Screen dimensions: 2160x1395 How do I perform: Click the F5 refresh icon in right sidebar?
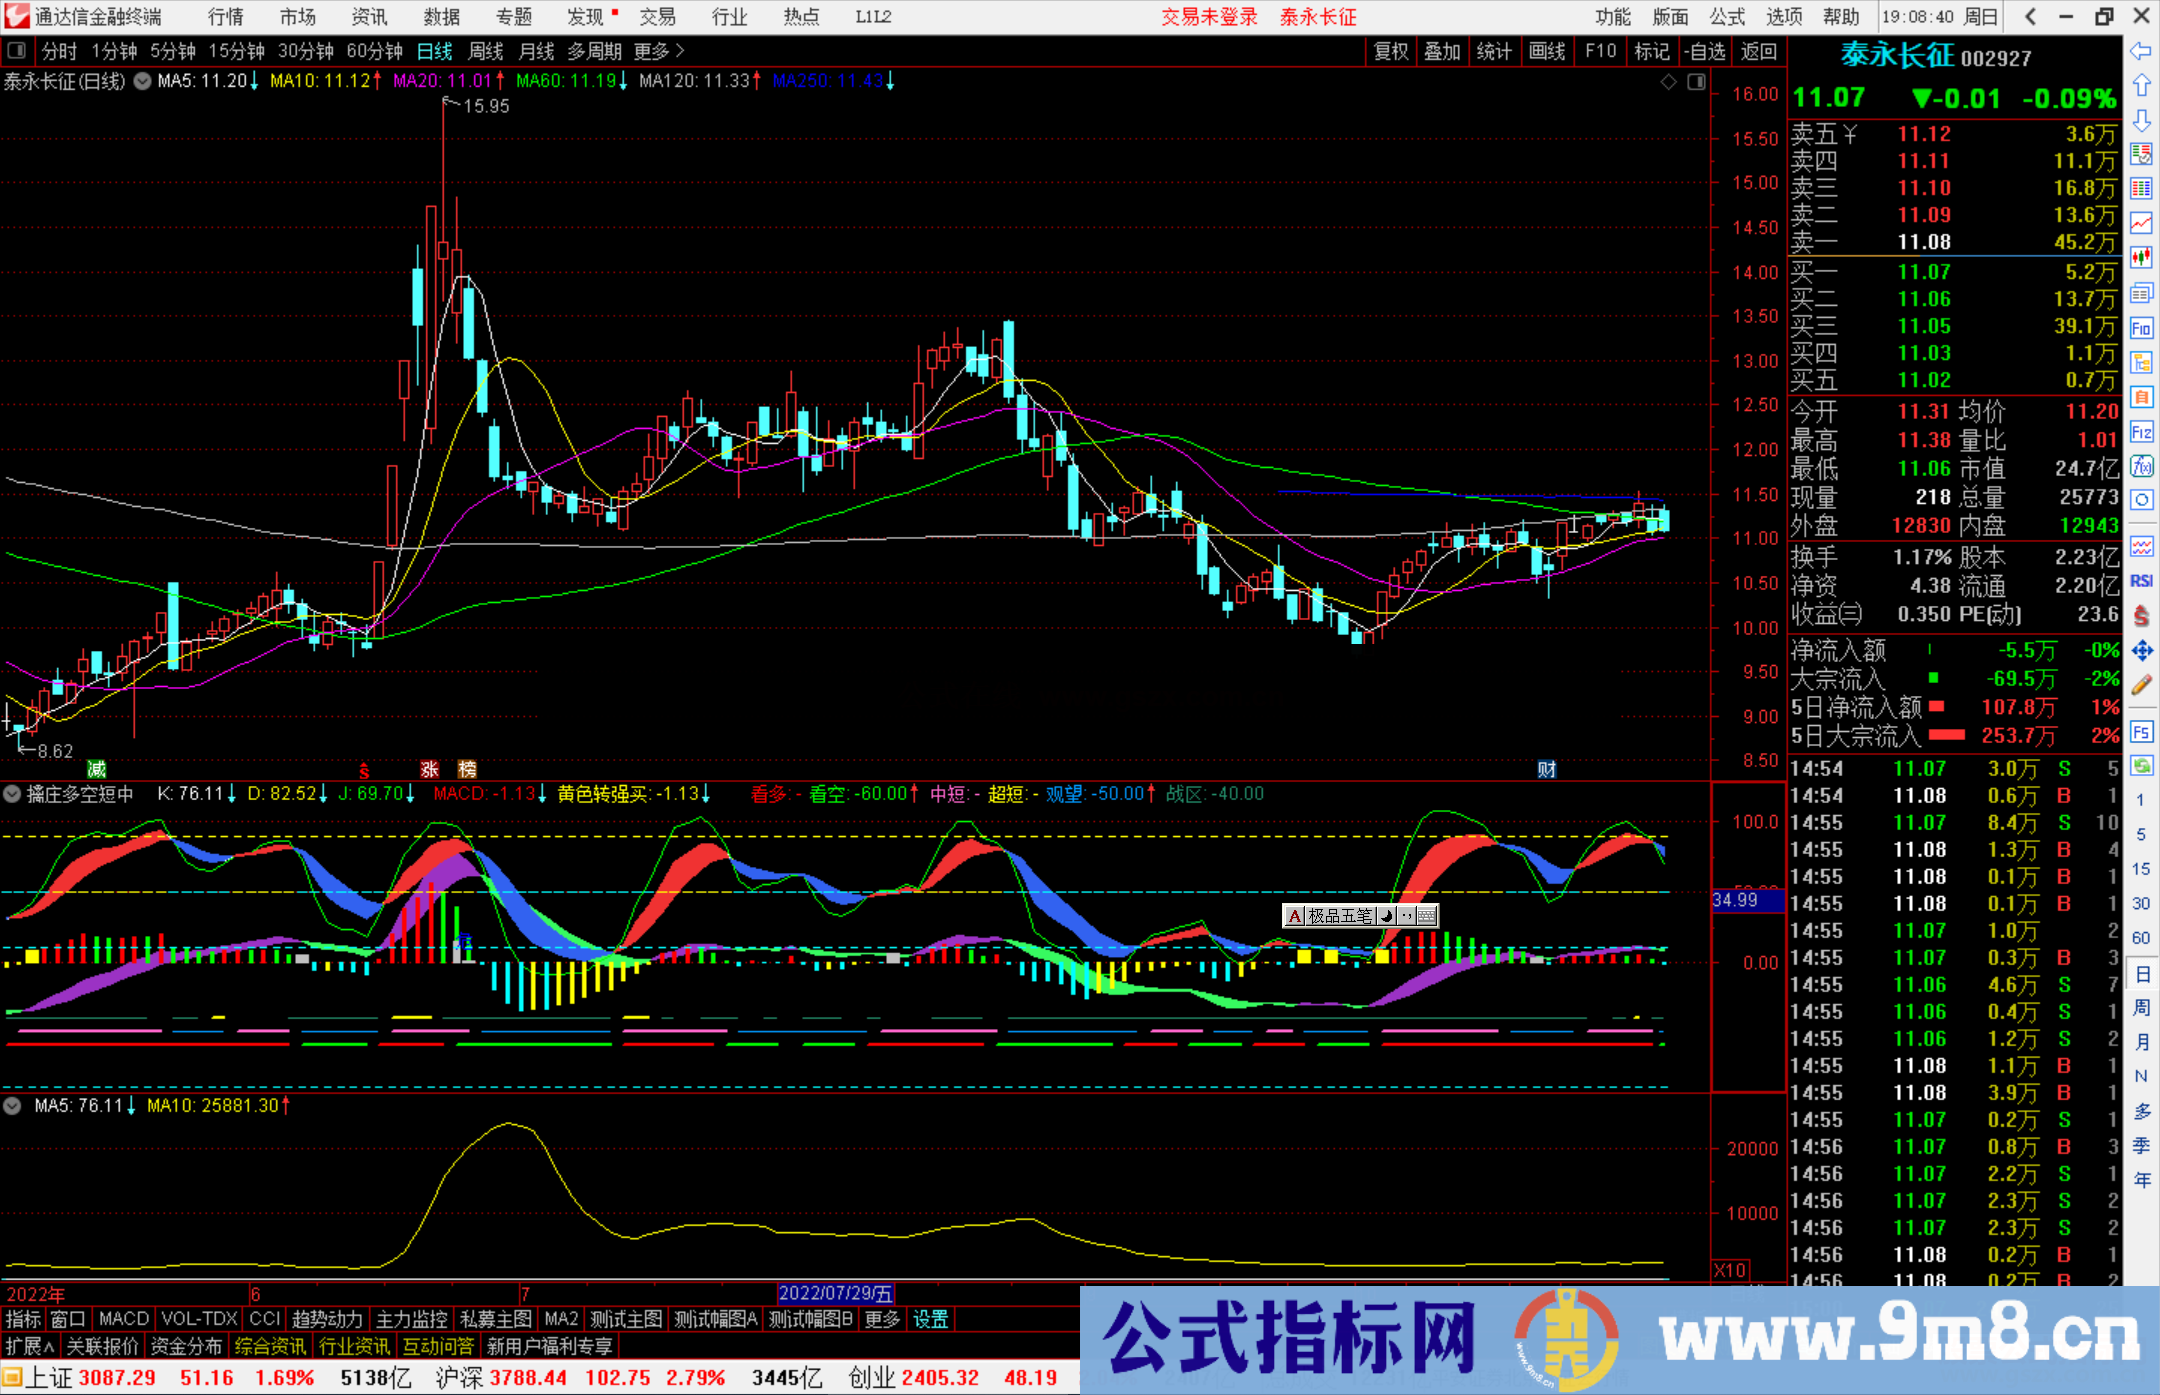tap(2142, 730)
